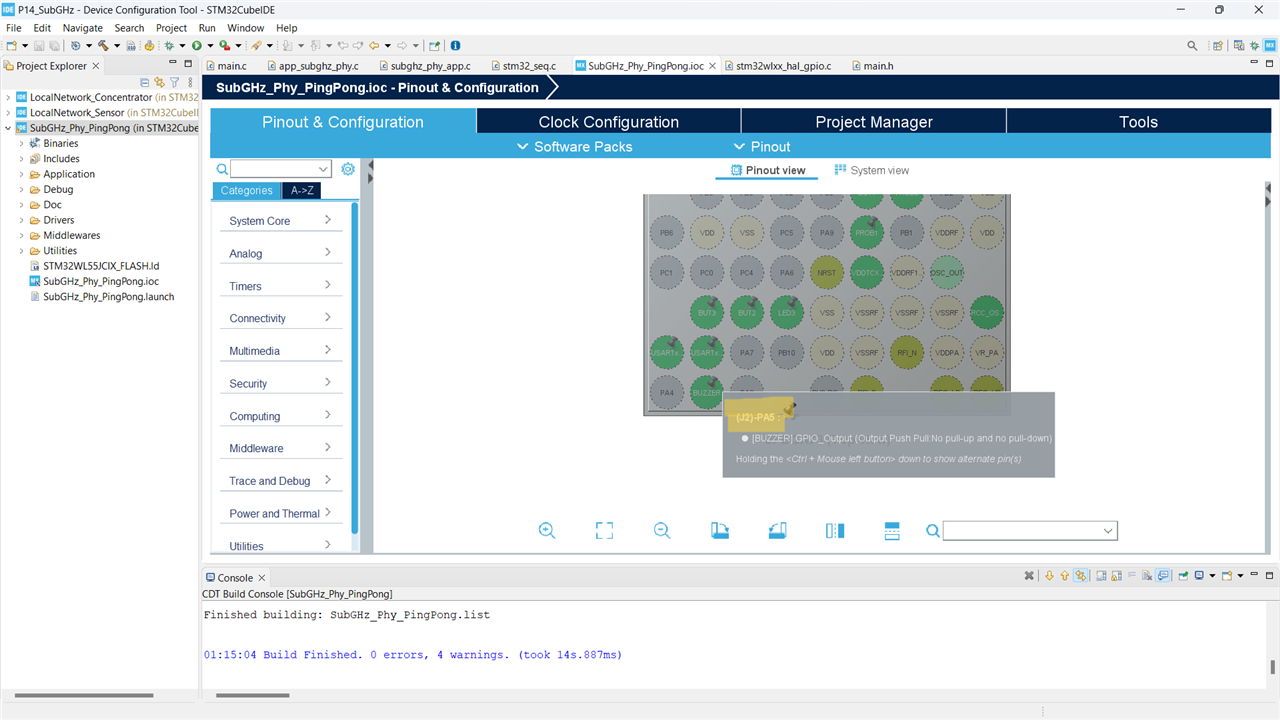The image size is (1280, 720).
Task: Click Link with Editor in Project Explorer
Action: pyautogui.click(x=159, y=82)
